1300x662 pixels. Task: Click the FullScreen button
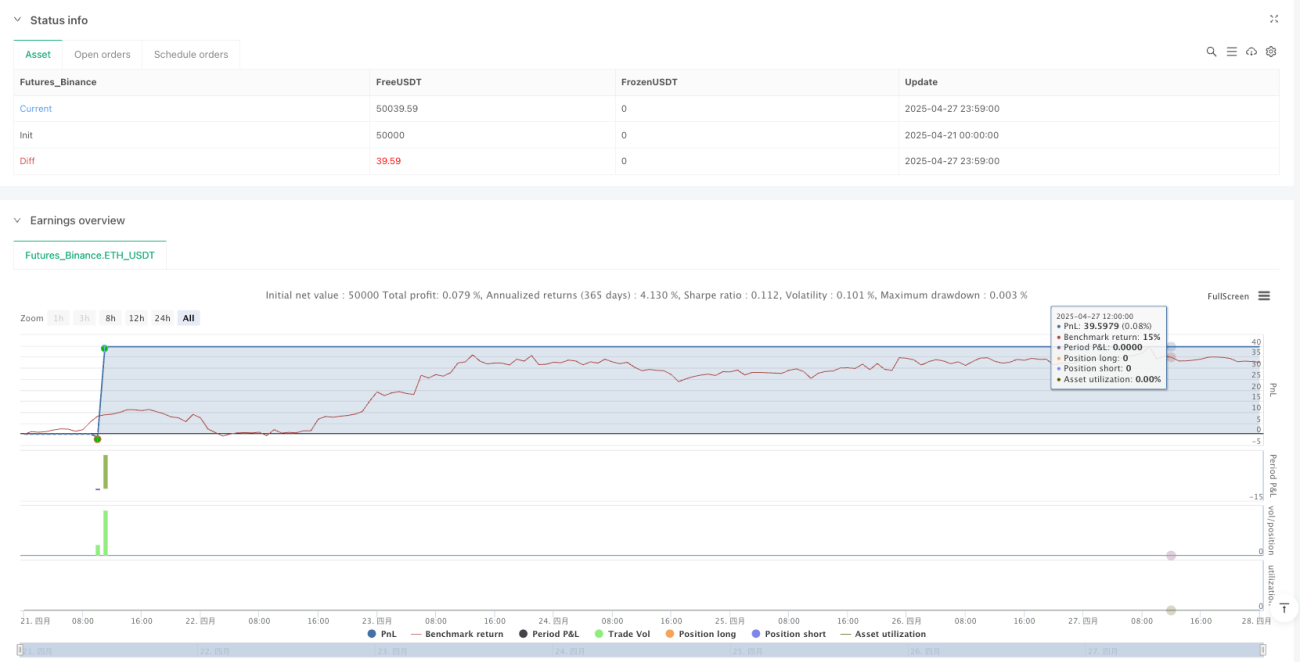[1228, 296]
